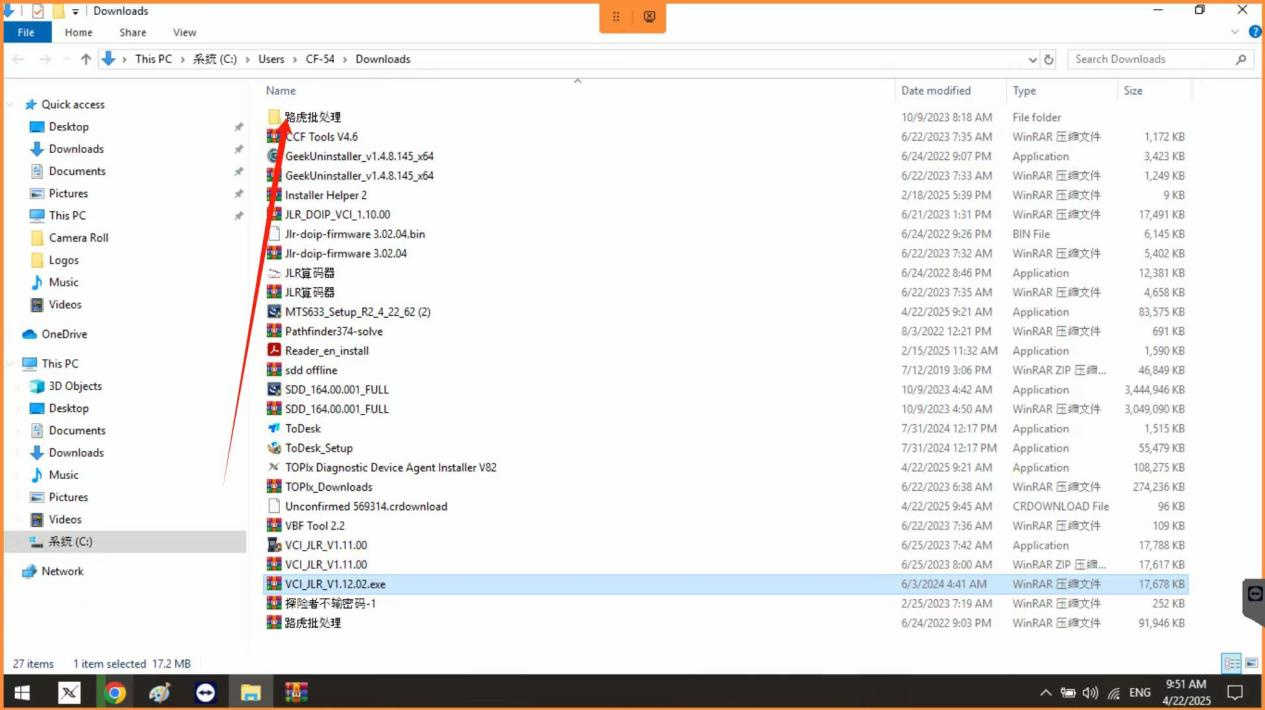Show hidden system tray icons chevron
1265x710 pixels.
[x=1046, y=692]
